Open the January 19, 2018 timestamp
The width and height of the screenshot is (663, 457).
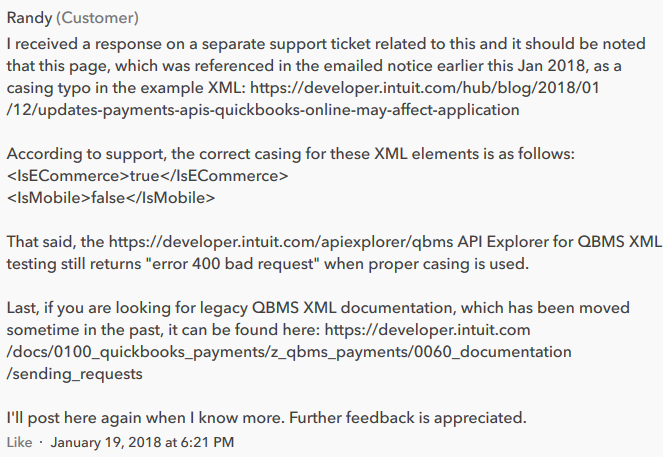[142, 442]
